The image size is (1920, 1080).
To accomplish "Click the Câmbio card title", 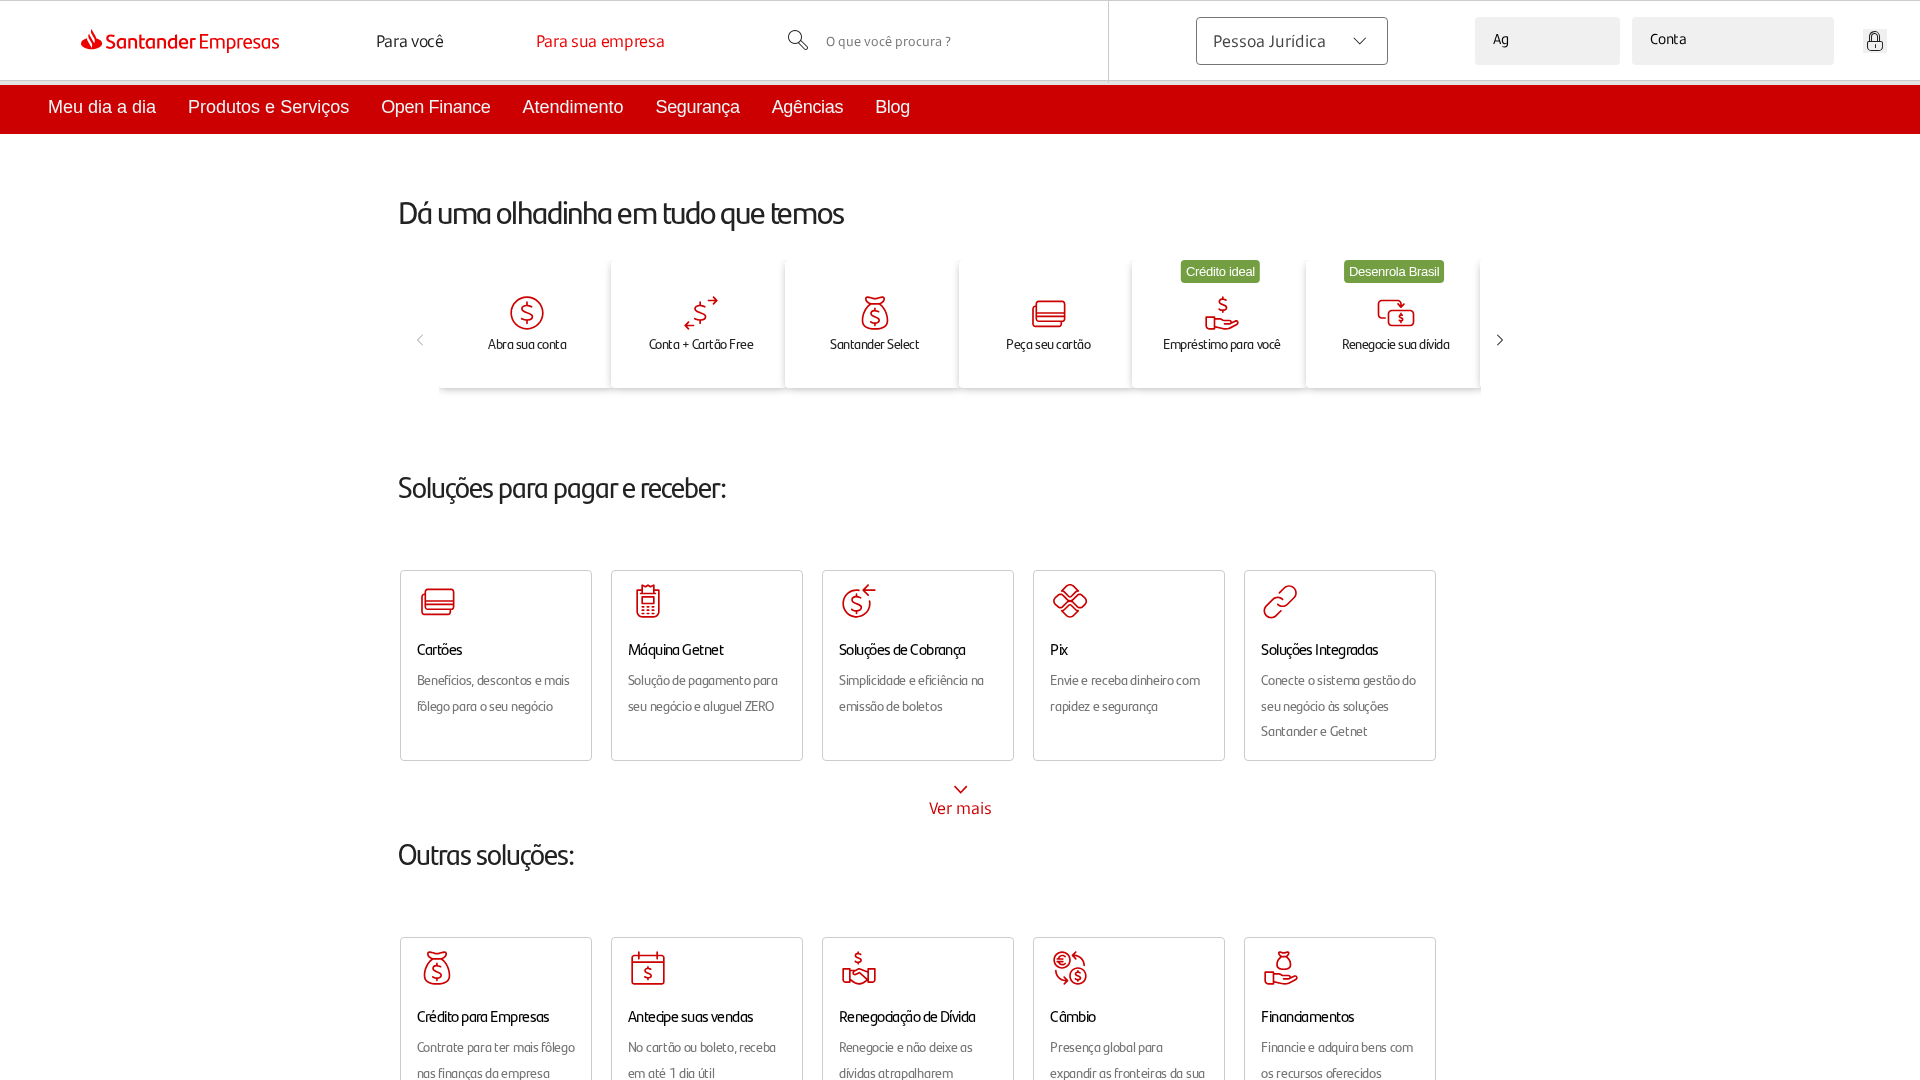I will [x=1073, y=1017].
